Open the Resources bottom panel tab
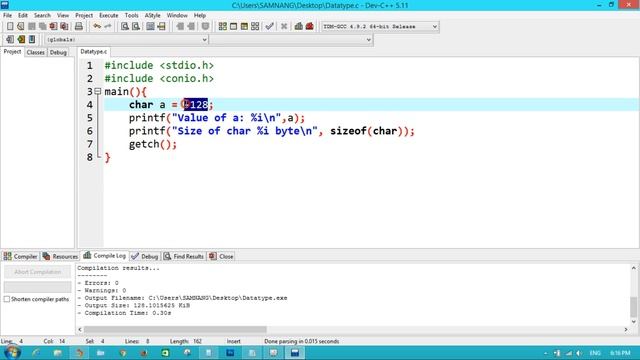The width and height of the screenshot is (640, 360). pos(60,256)
